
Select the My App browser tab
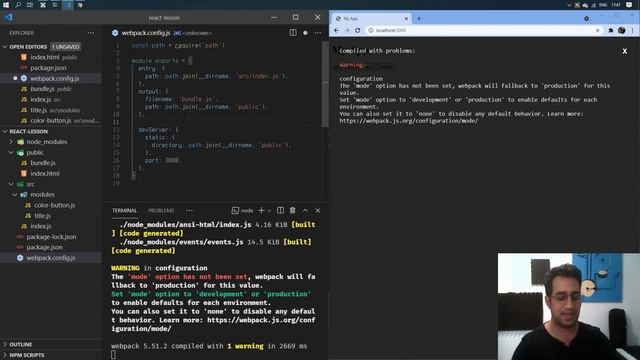[x=371, y=18]
